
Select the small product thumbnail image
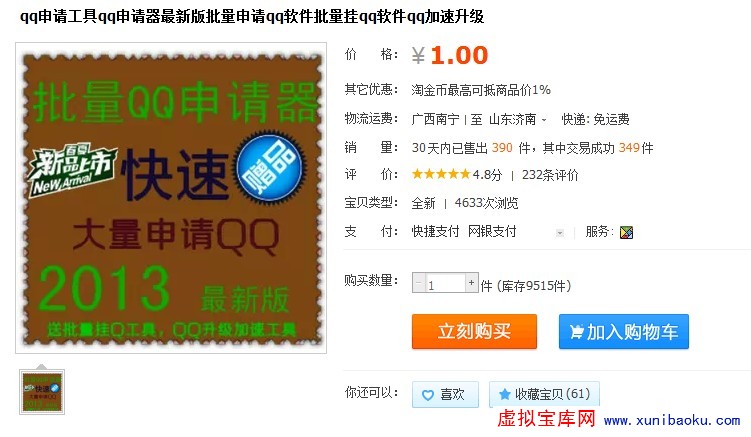coord(42,392)
